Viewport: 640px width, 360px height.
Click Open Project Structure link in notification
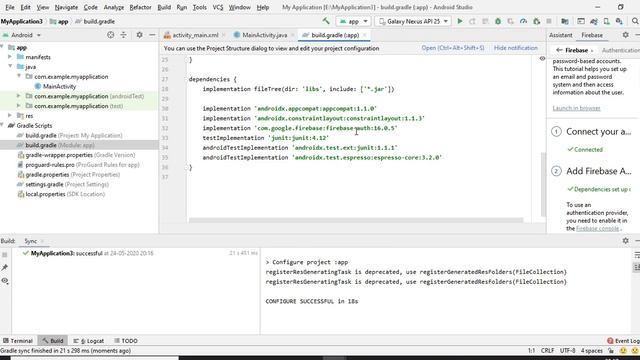coord(453,48)
